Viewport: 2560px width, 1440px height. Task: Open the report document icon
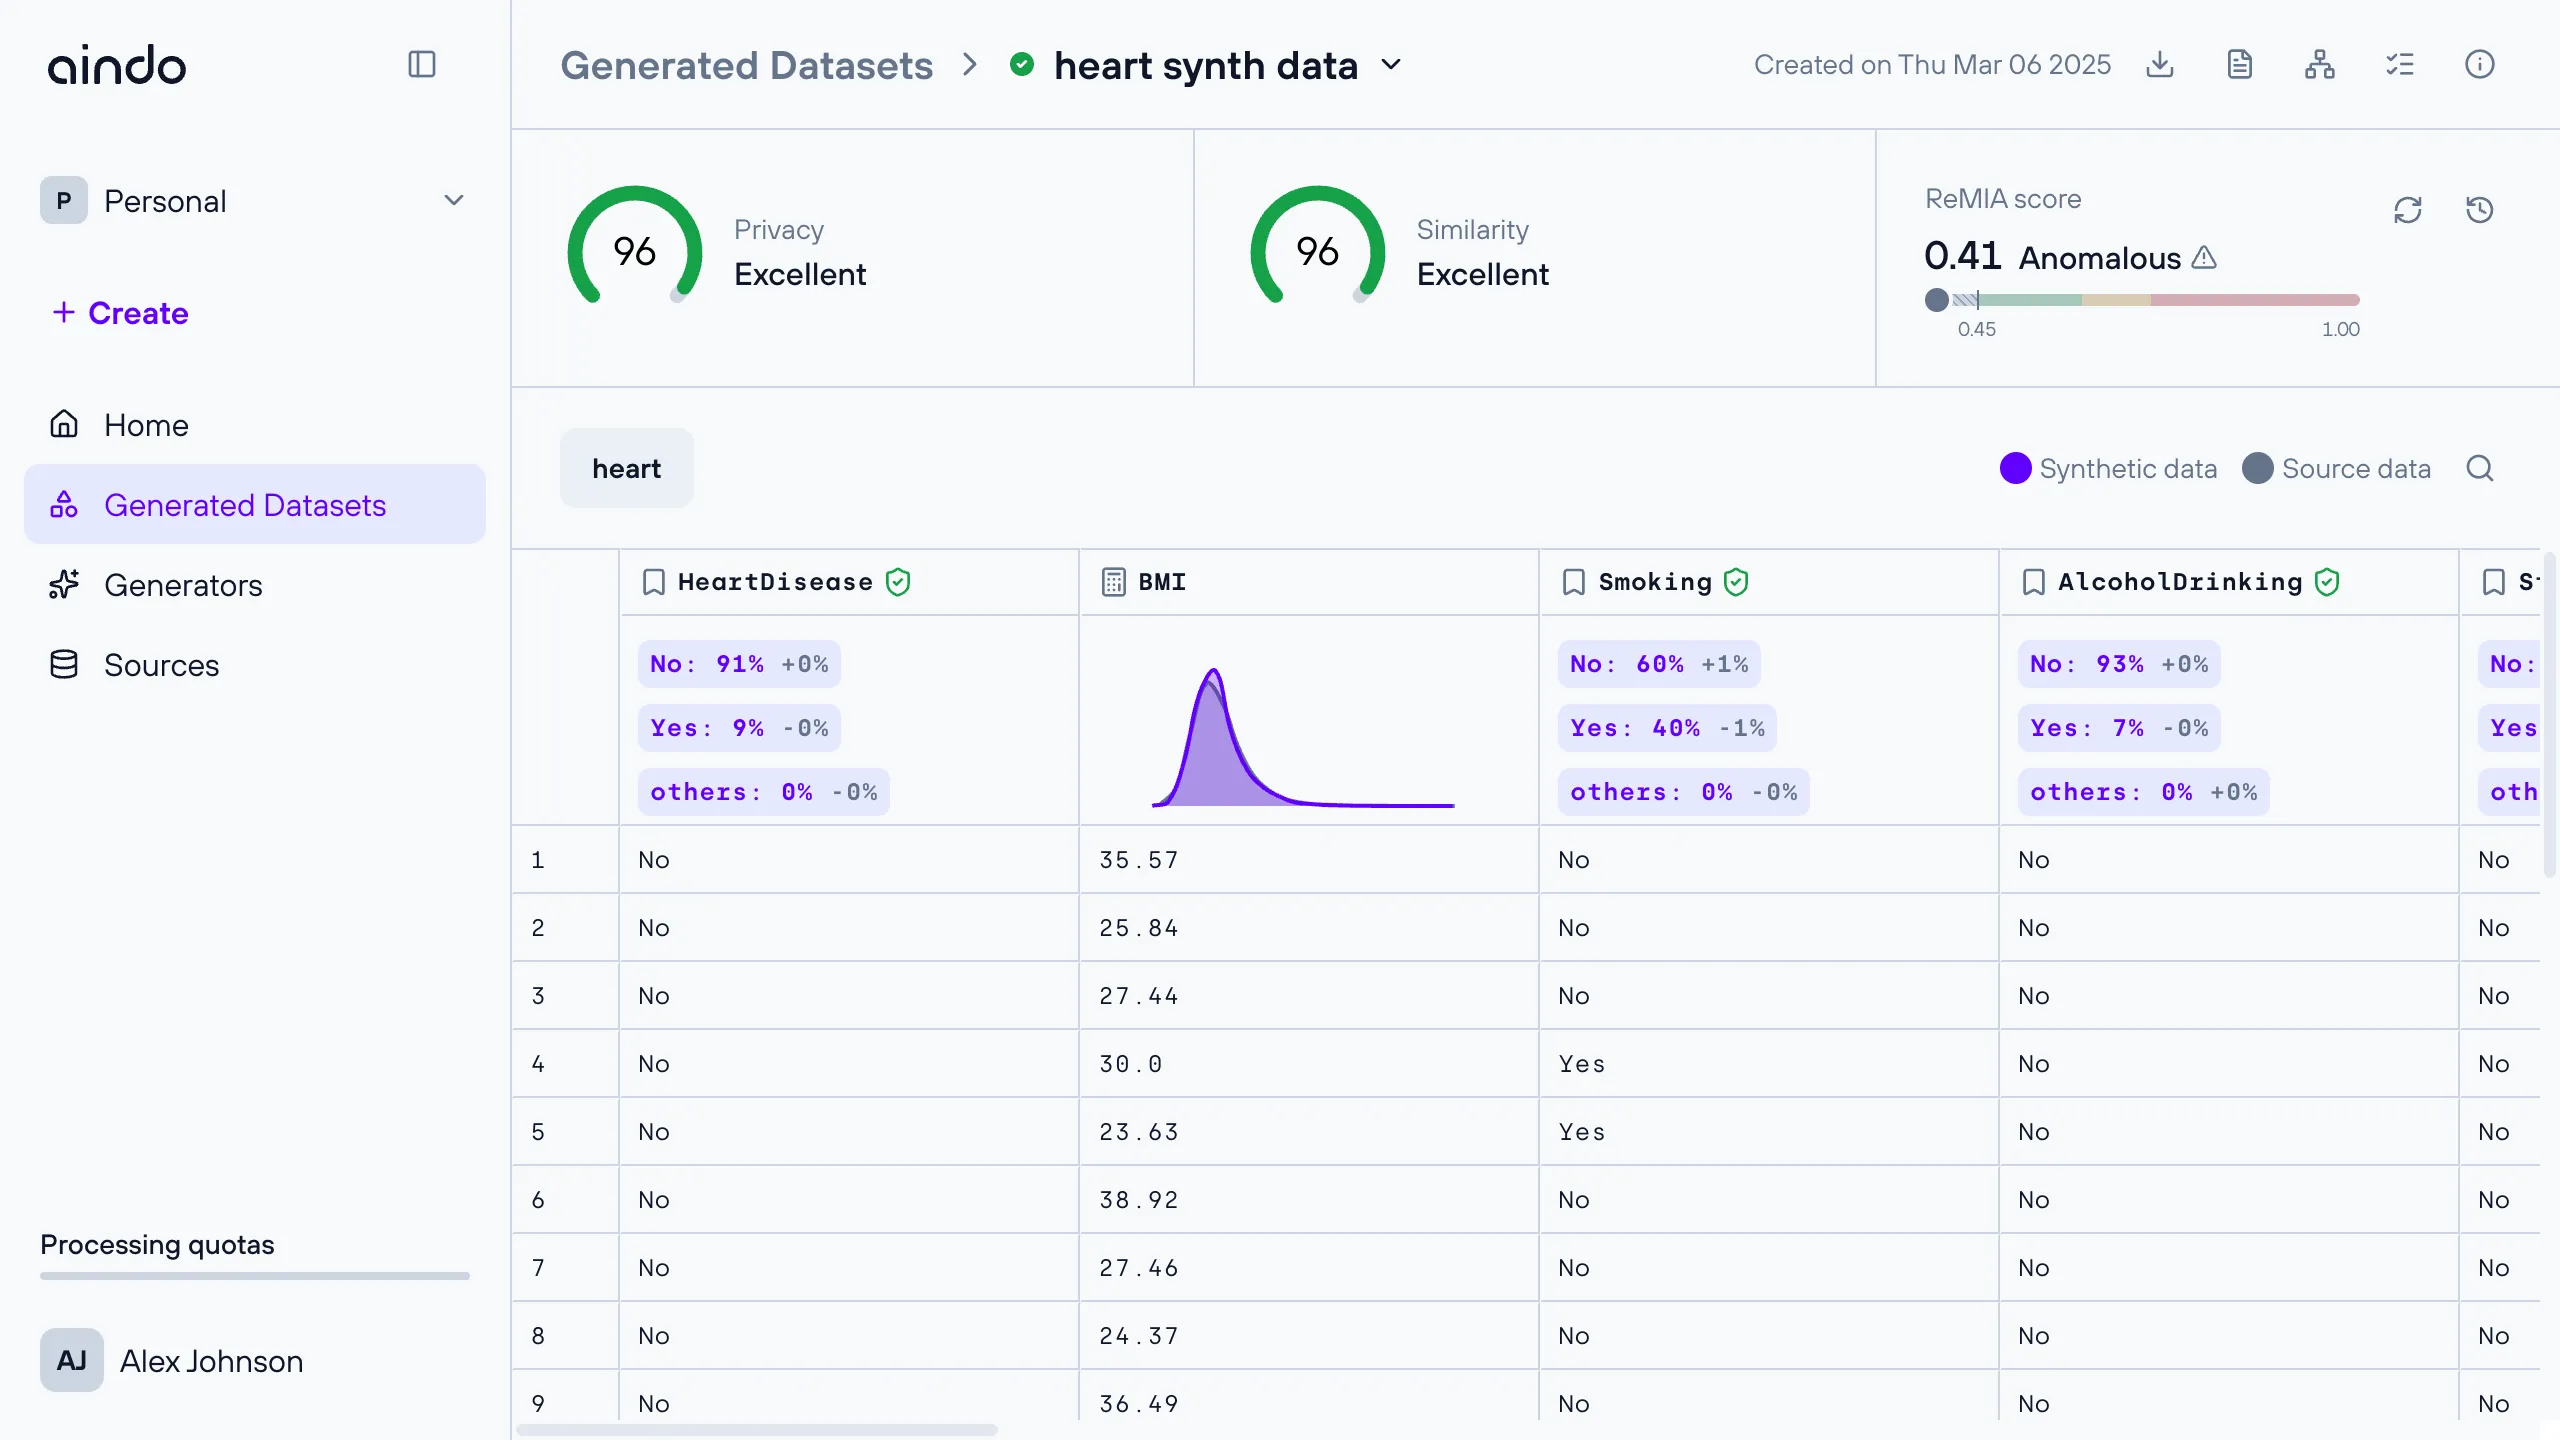(2240, 65)
